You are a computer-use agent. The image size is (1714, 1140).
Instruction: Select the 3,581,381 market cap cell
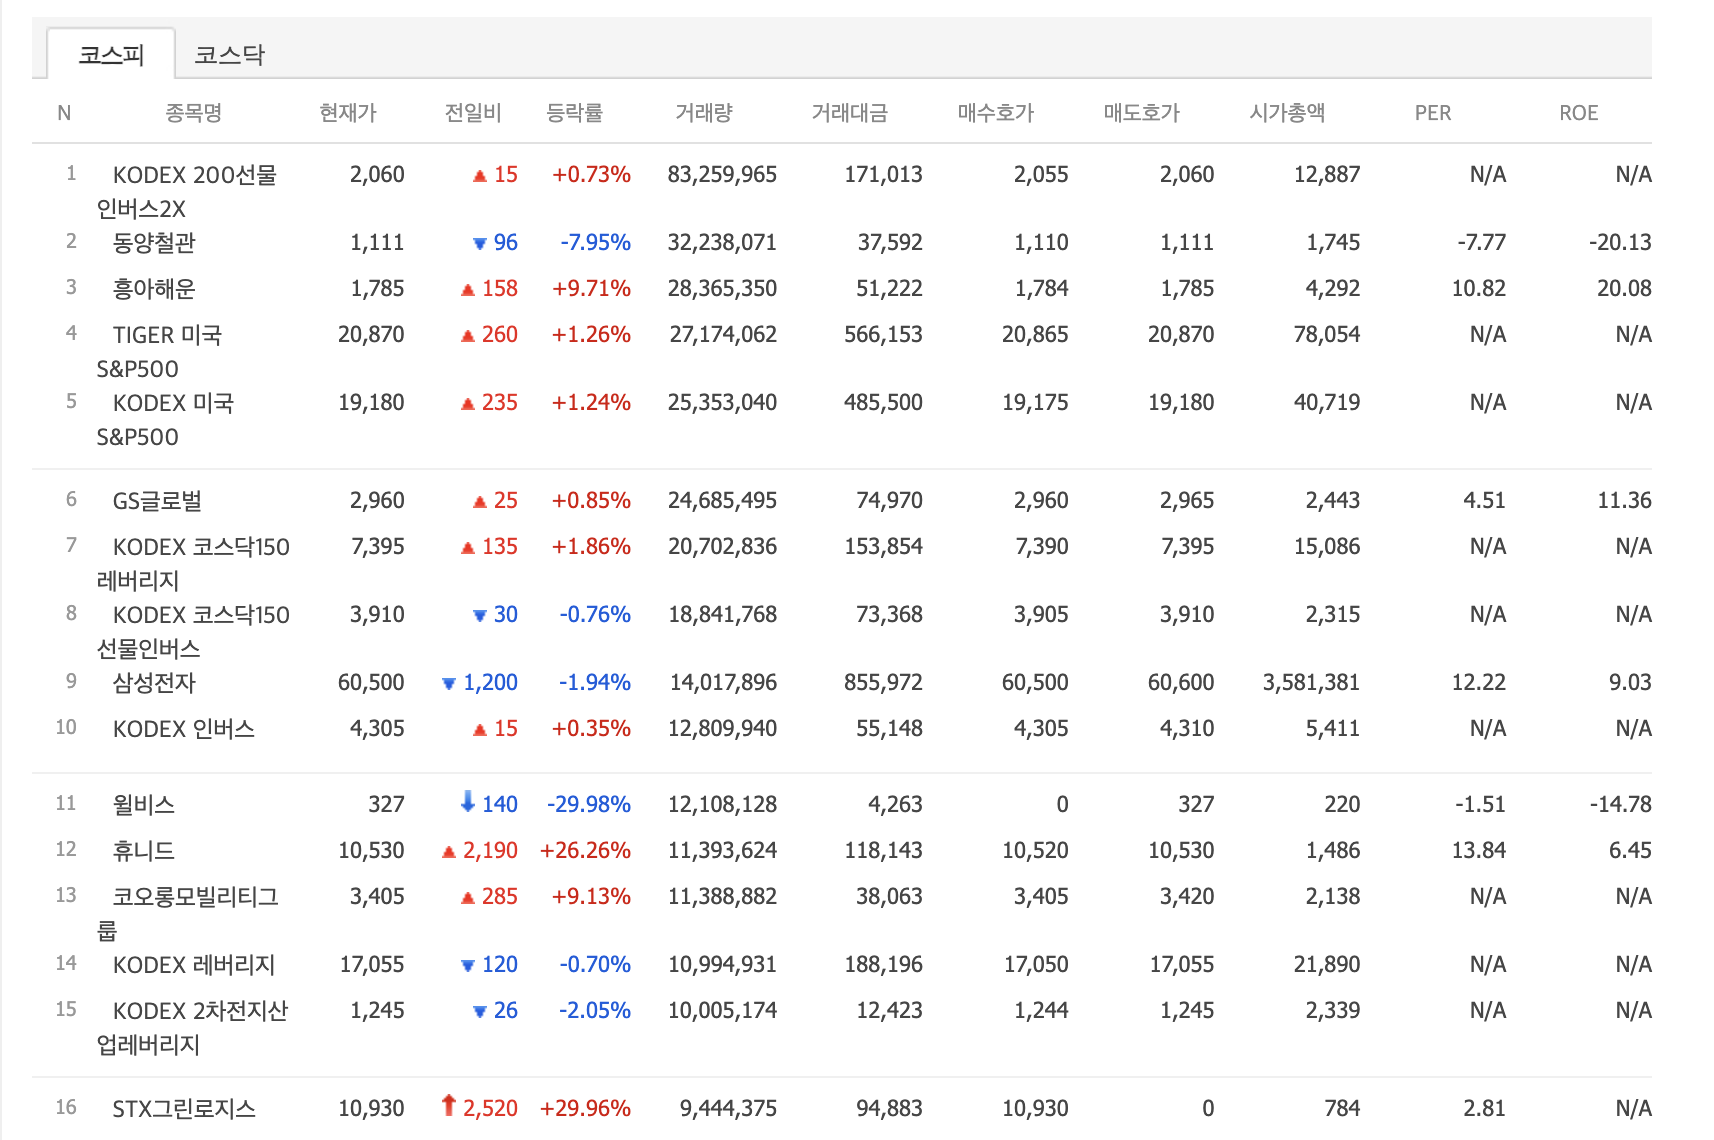click(x=1311, y=682)
